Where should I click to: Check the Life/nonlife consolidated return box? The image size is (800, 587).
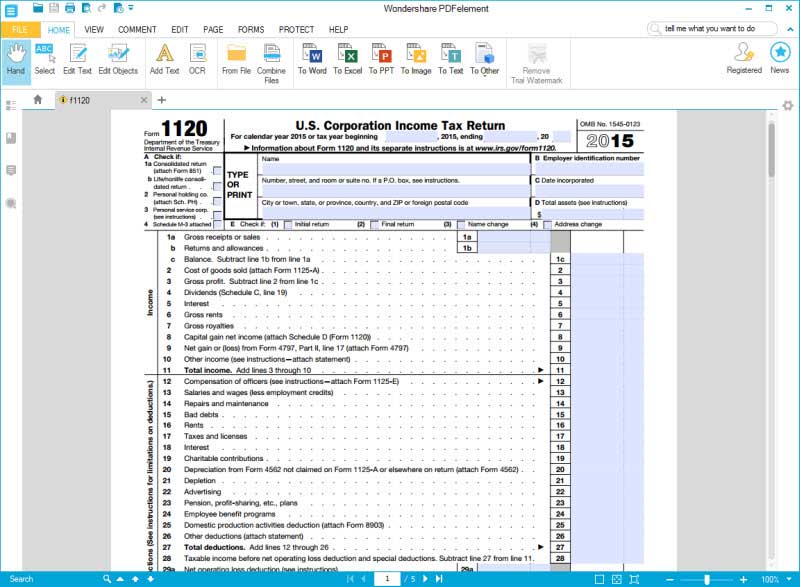217,186
